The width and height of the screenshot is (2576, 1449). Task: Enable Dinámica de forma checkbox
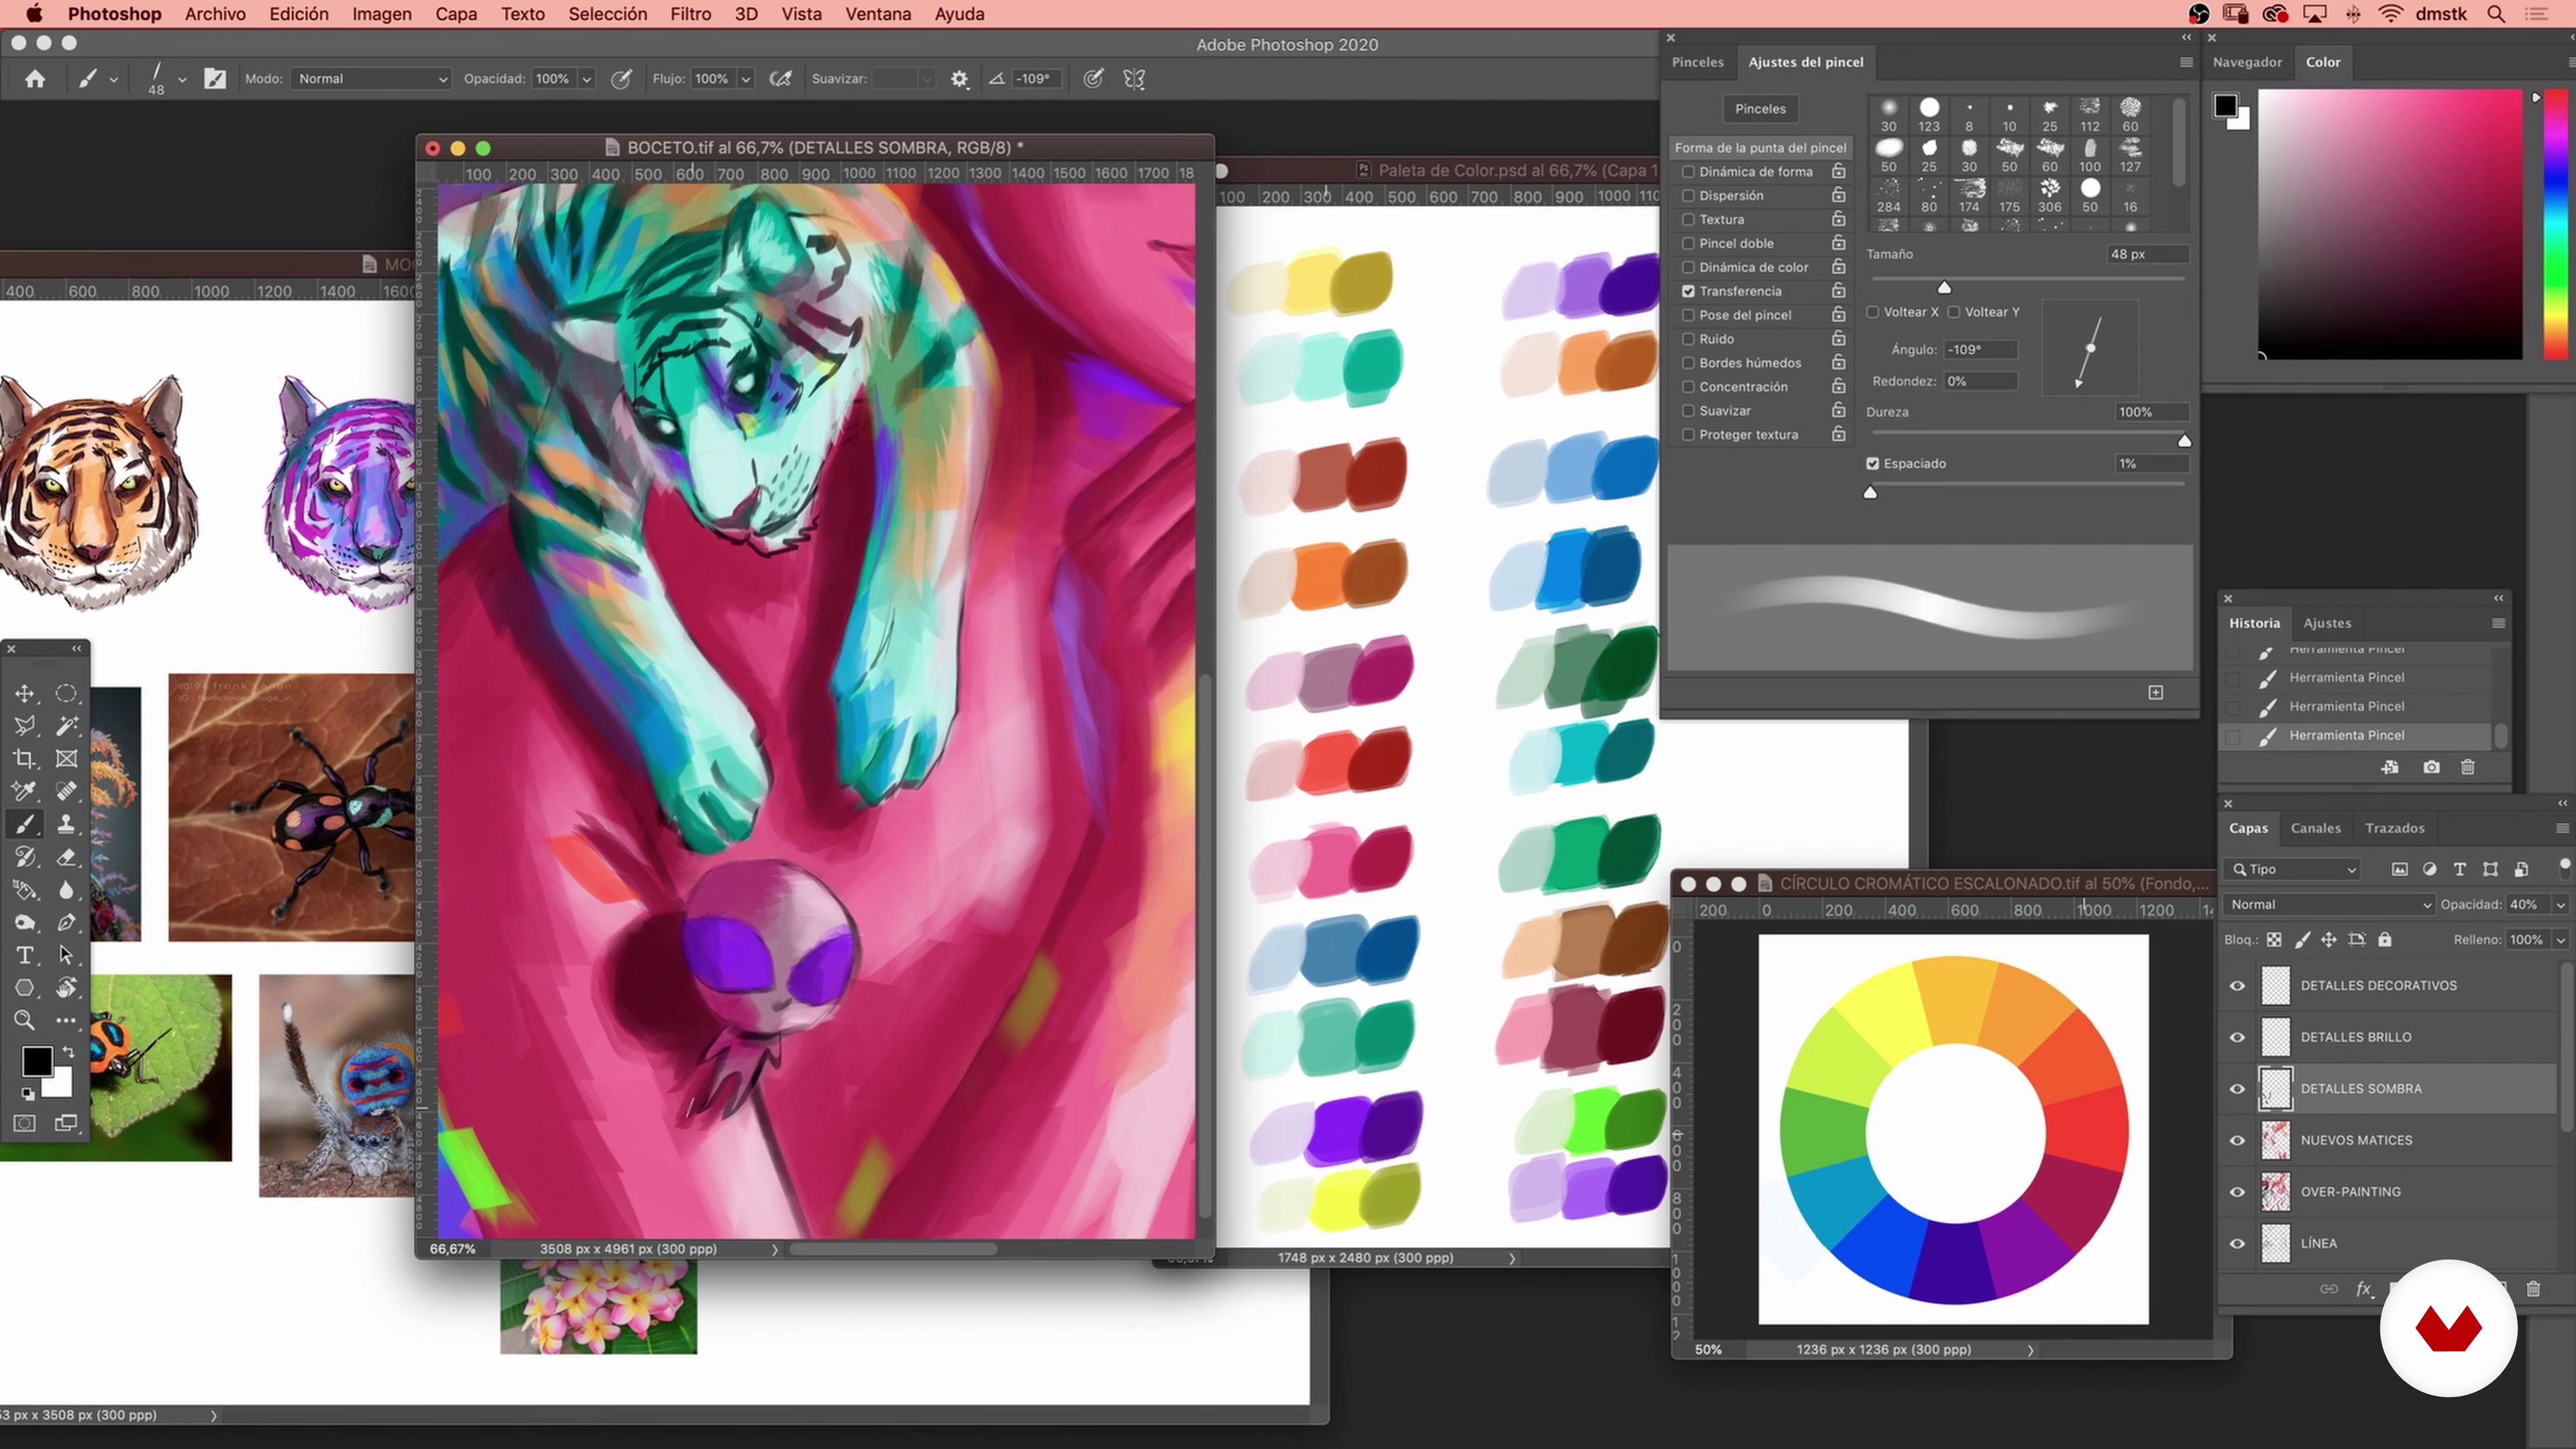pyautogui.click(x=1688, y=172)
